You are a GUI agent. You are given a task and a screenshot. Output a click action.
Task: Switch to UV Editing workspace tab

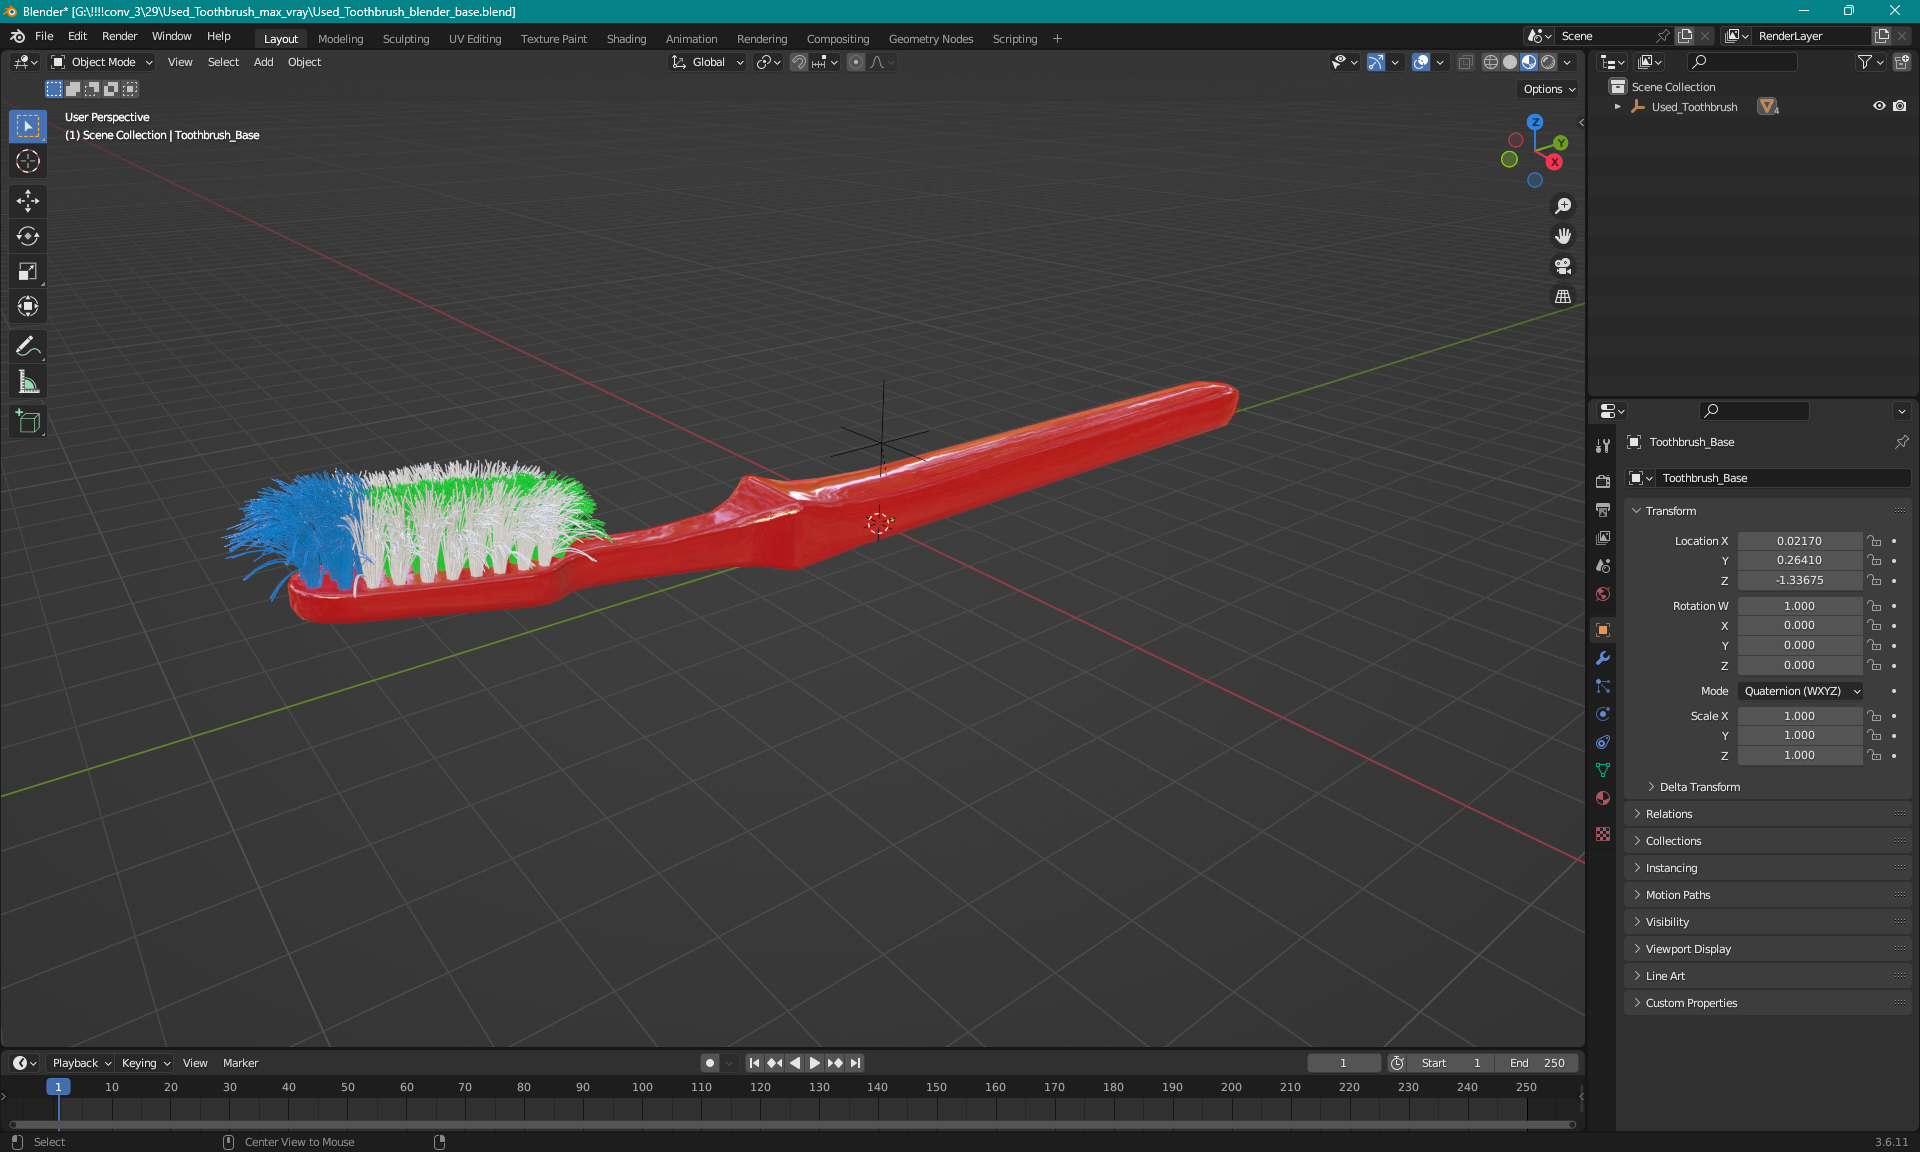coord(475,39)
